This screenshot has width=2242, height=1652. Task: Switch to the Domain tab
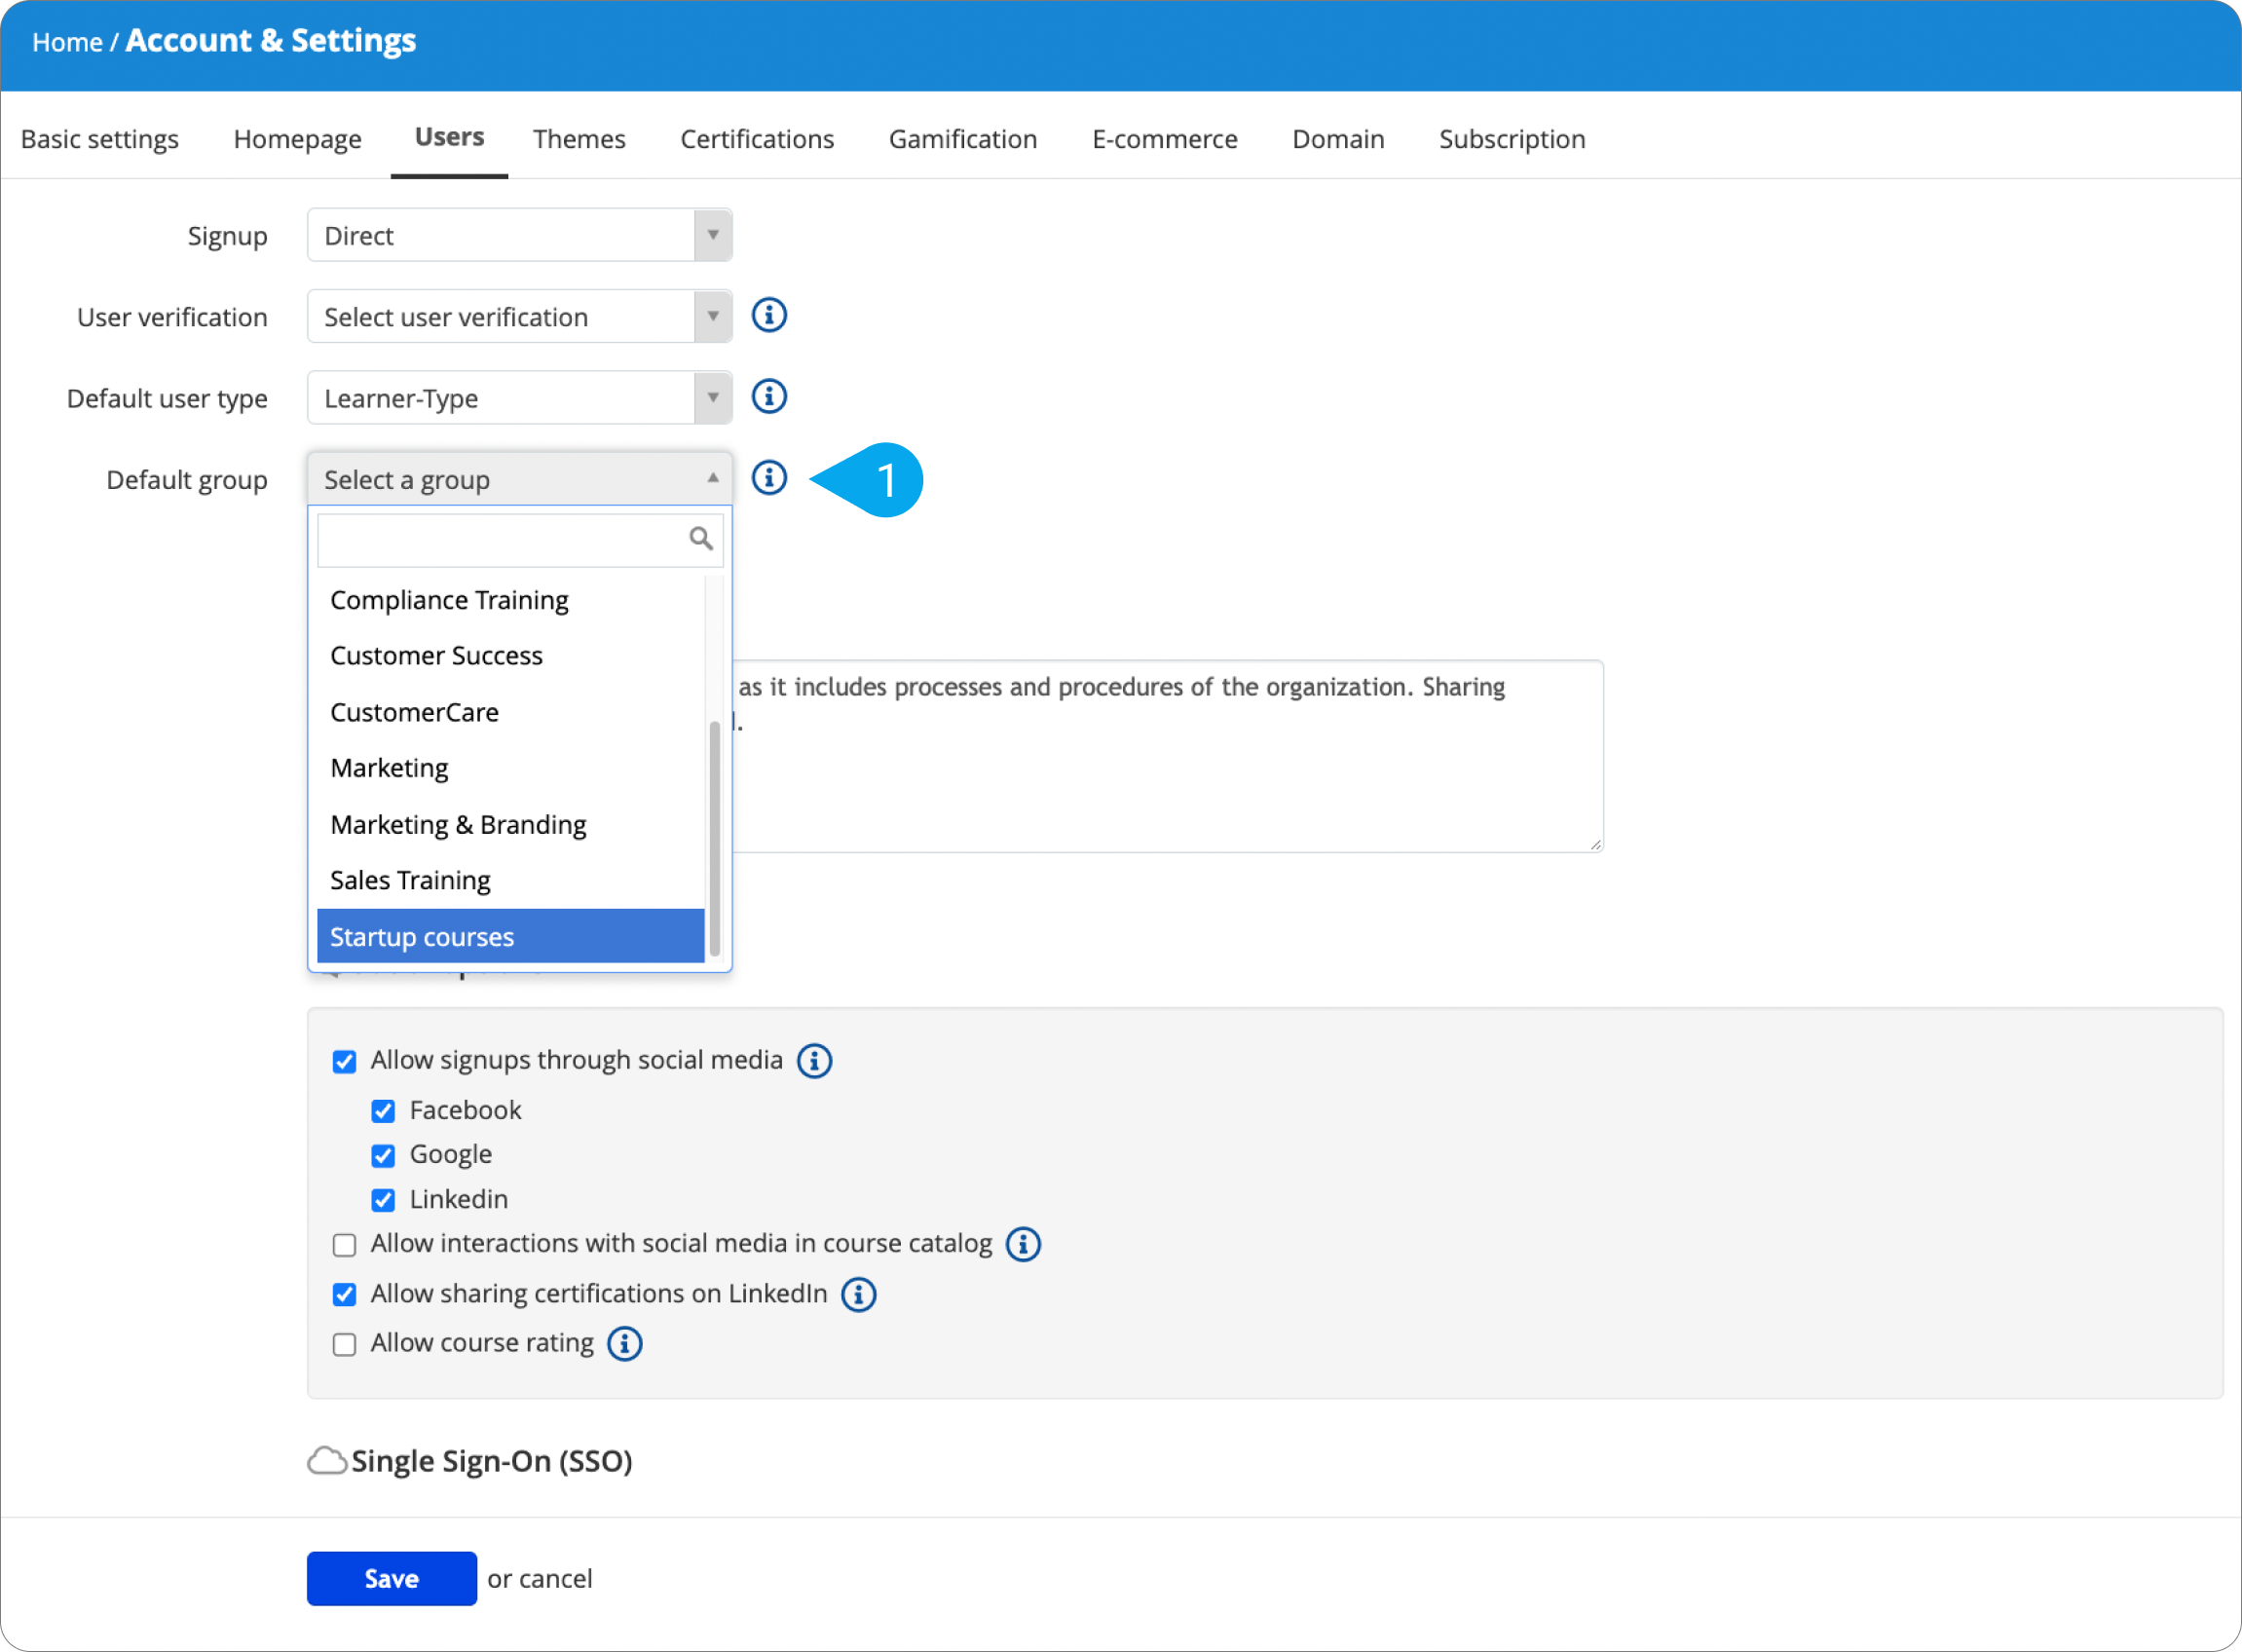(x=1338, y=139)
